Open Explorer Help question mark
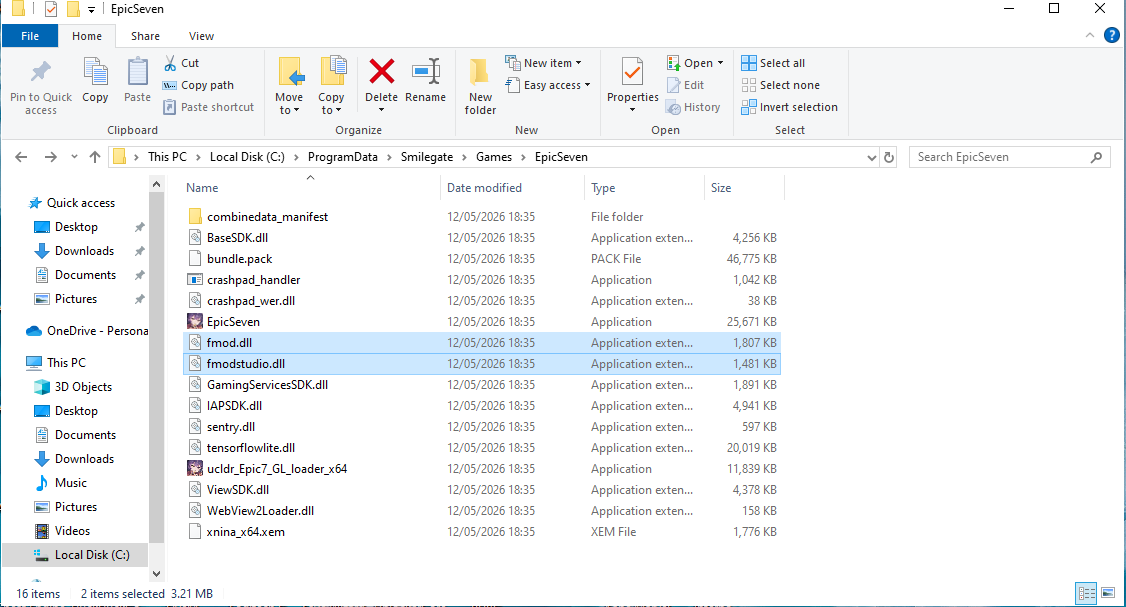Viewport: 1126px width, 607px height. 1112,34
